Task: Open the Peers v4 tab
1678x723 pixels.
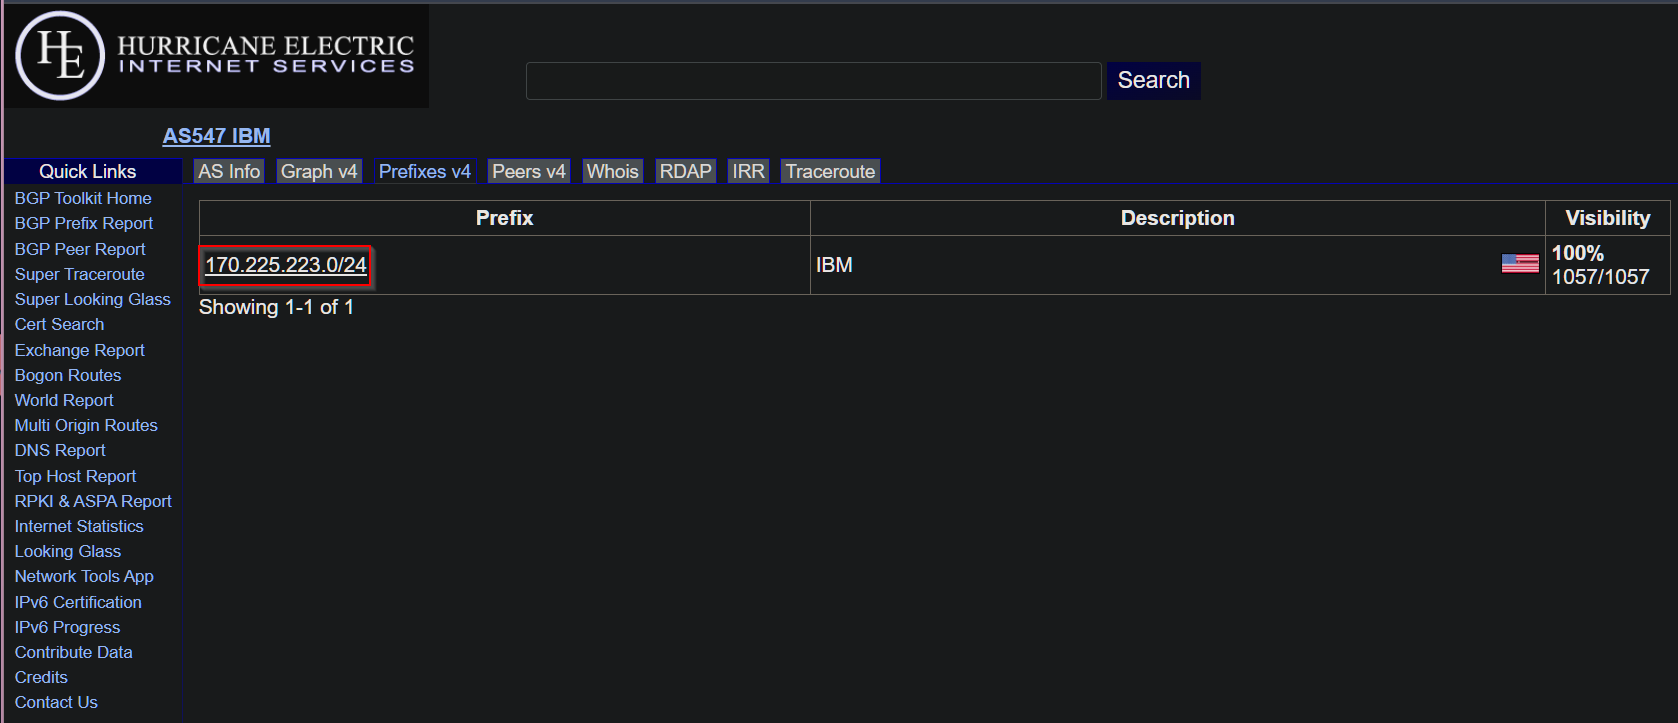Action: pyautogui.click(x=529, y=172)
